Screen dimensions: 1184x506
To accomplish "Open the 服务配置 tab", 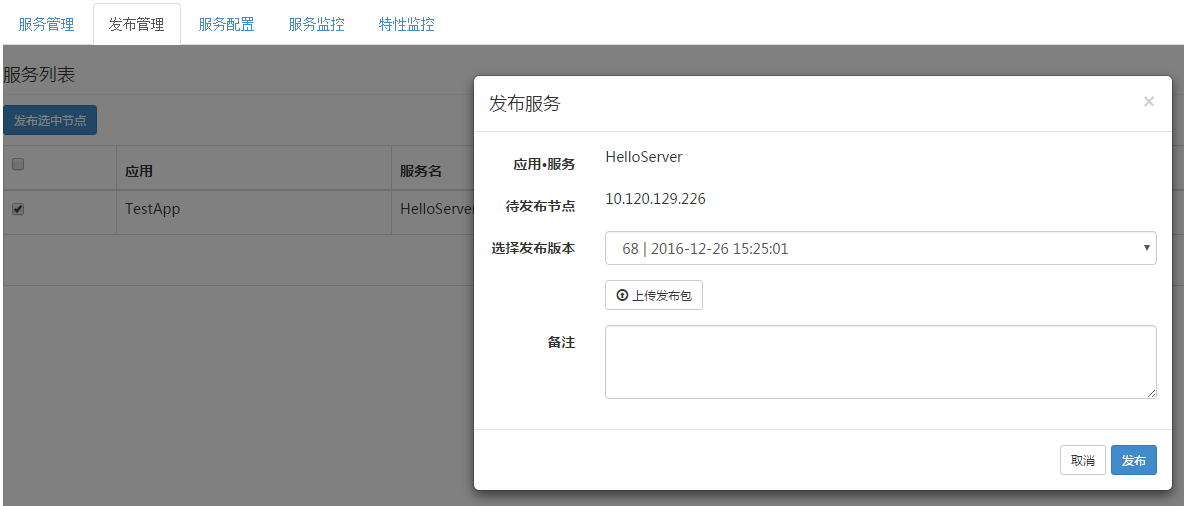I will [226, 24].
